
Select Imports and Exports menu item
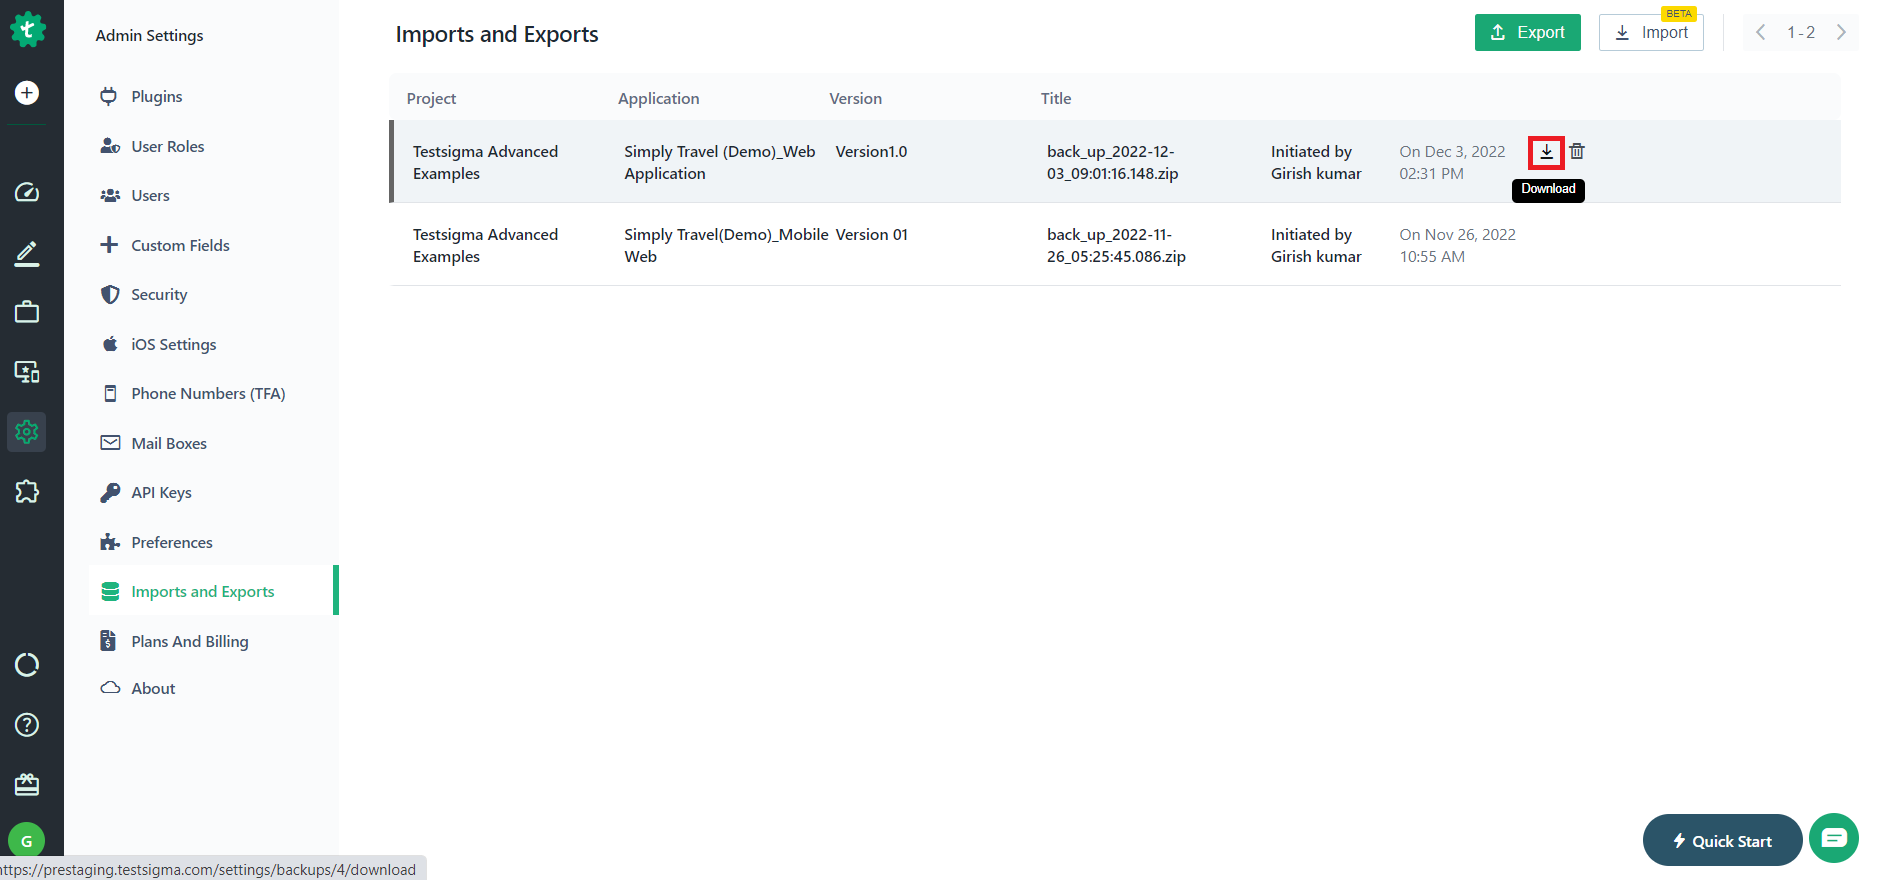click(x=212, y=591)
